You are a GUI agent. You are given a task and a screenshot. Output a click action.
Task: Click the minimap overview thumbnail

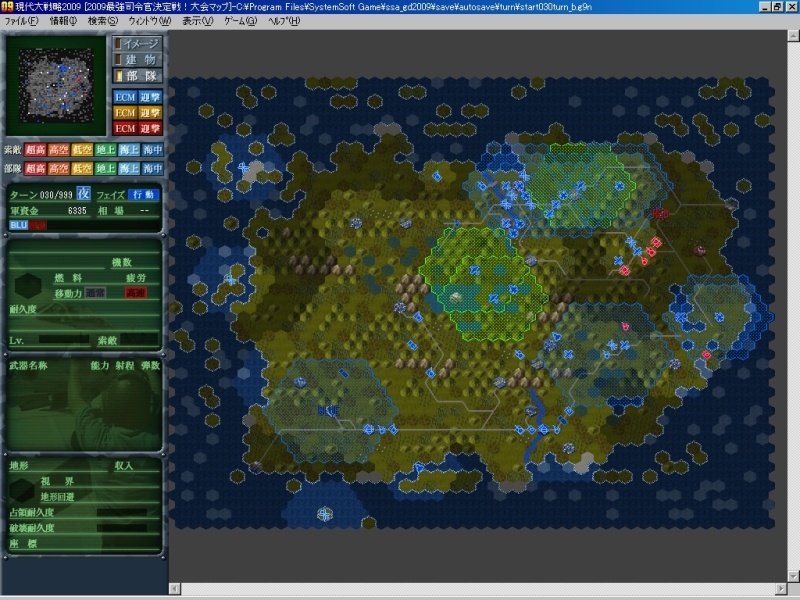pyautogui.click(x=56, y=85)
